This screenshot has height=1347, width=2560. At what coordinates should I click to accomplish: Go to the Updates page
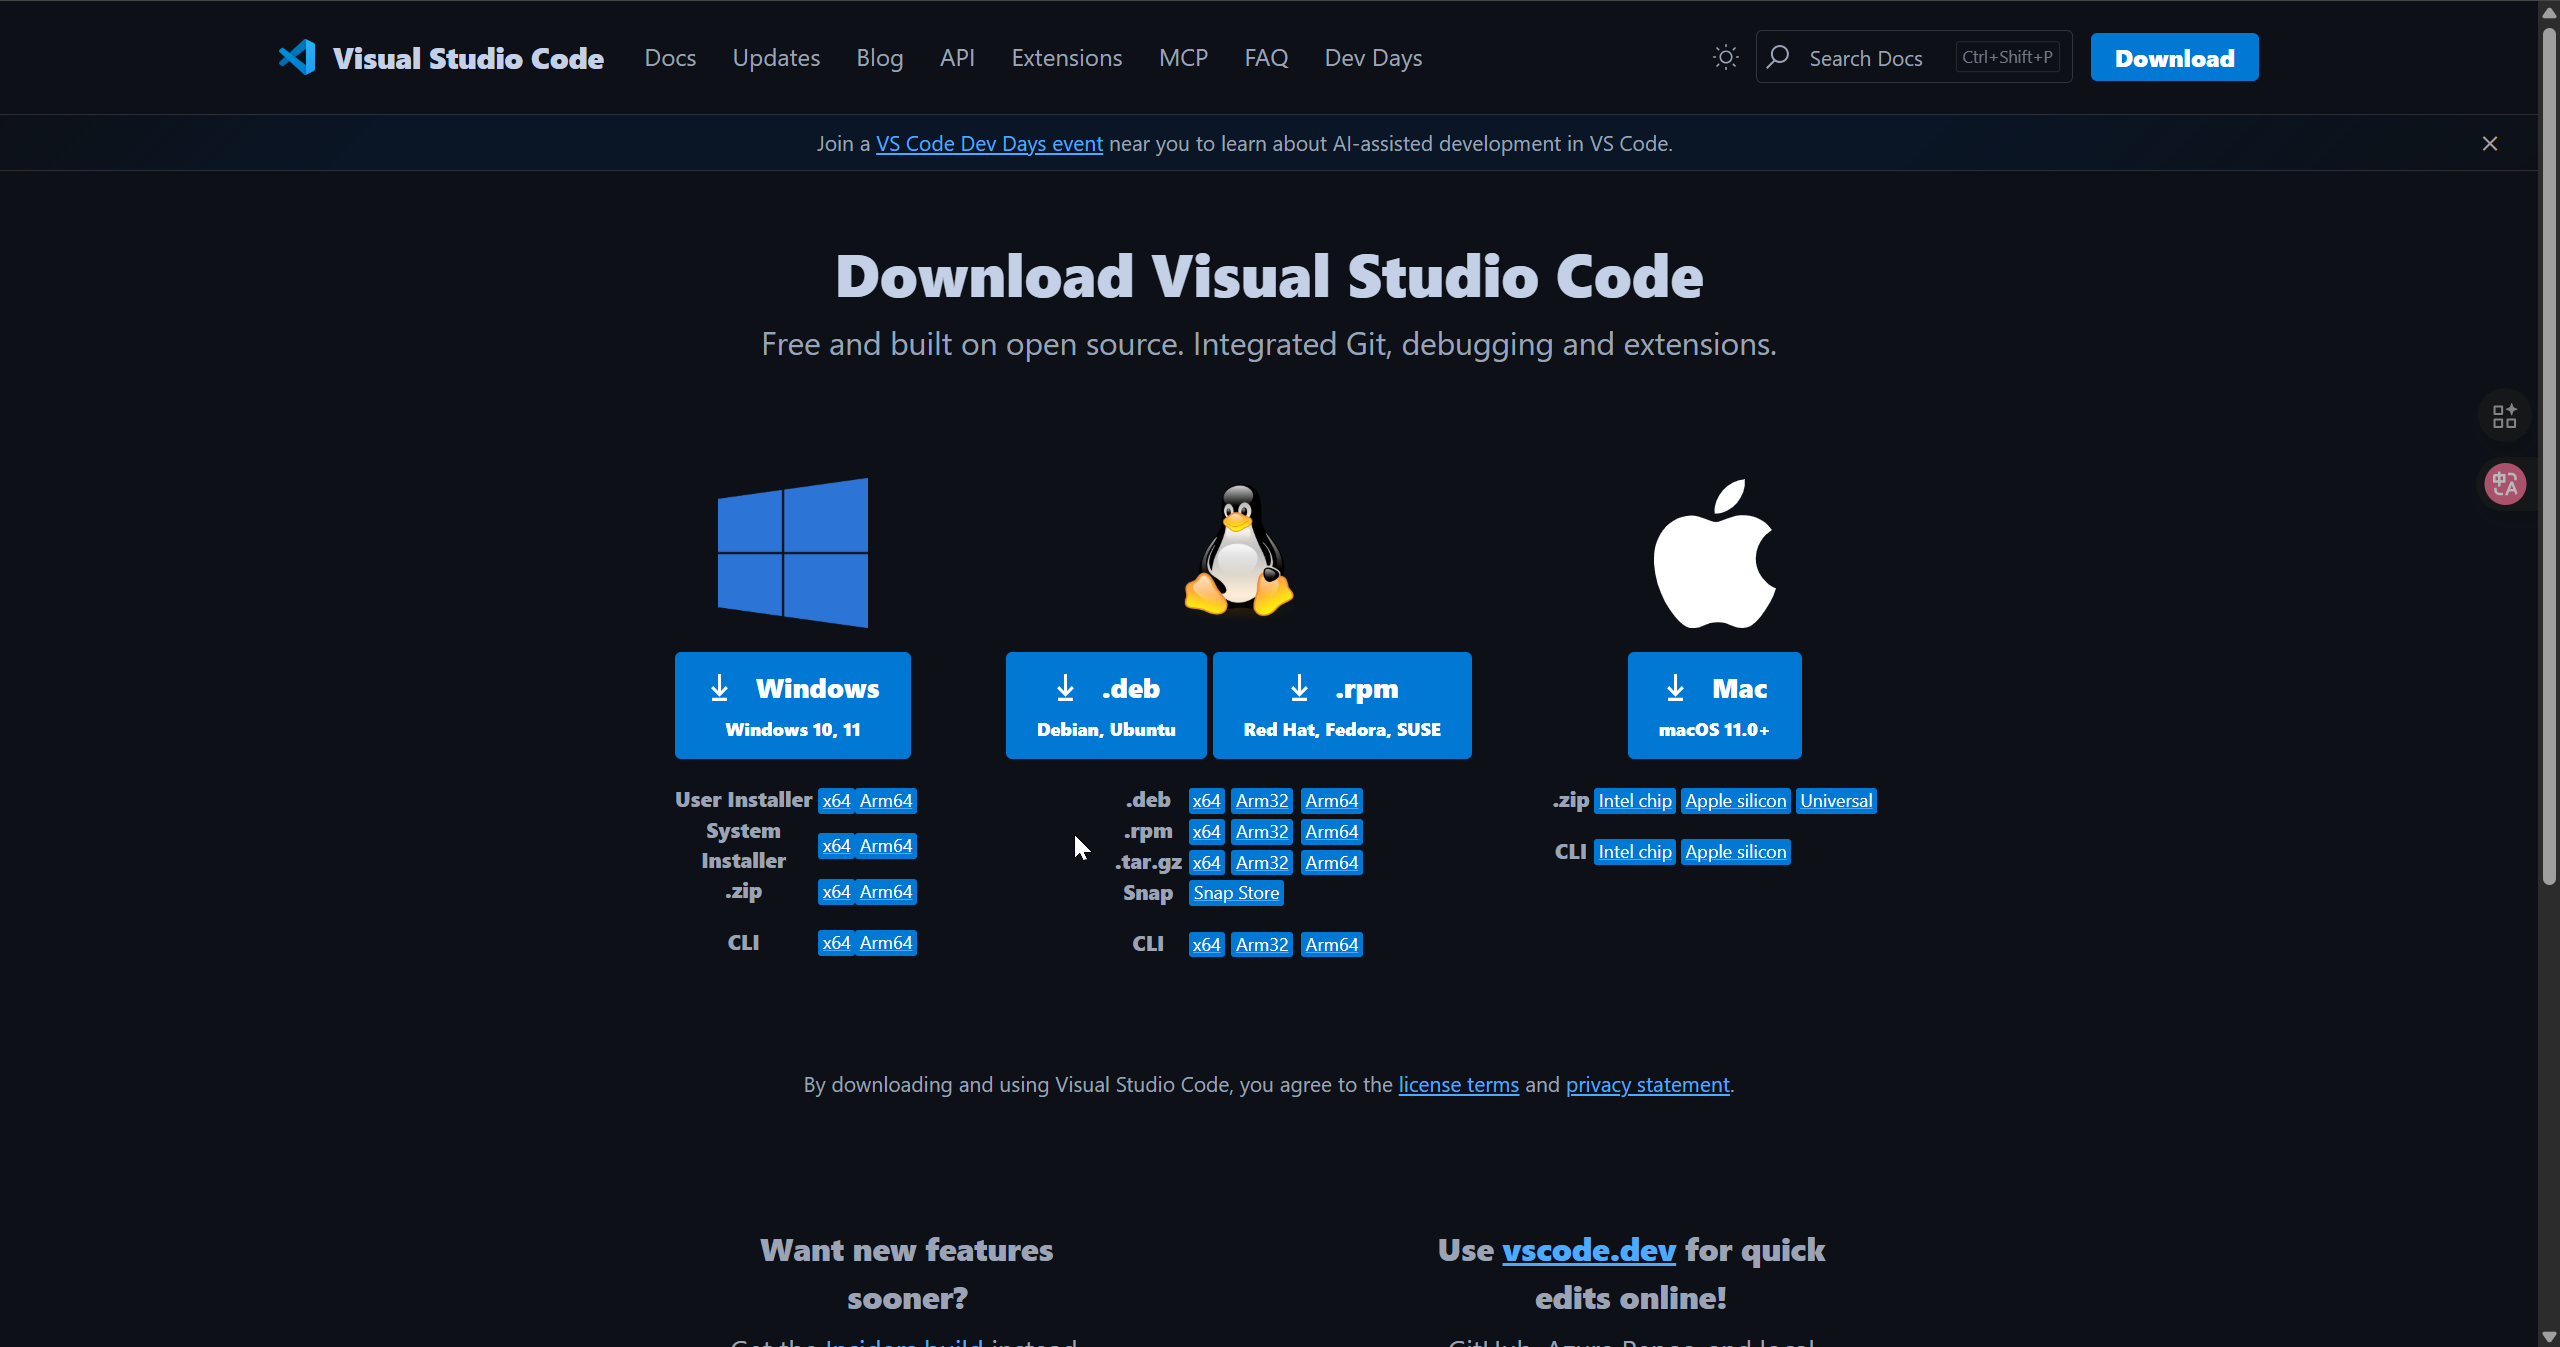pyautogui.click(x=776, y=58)
